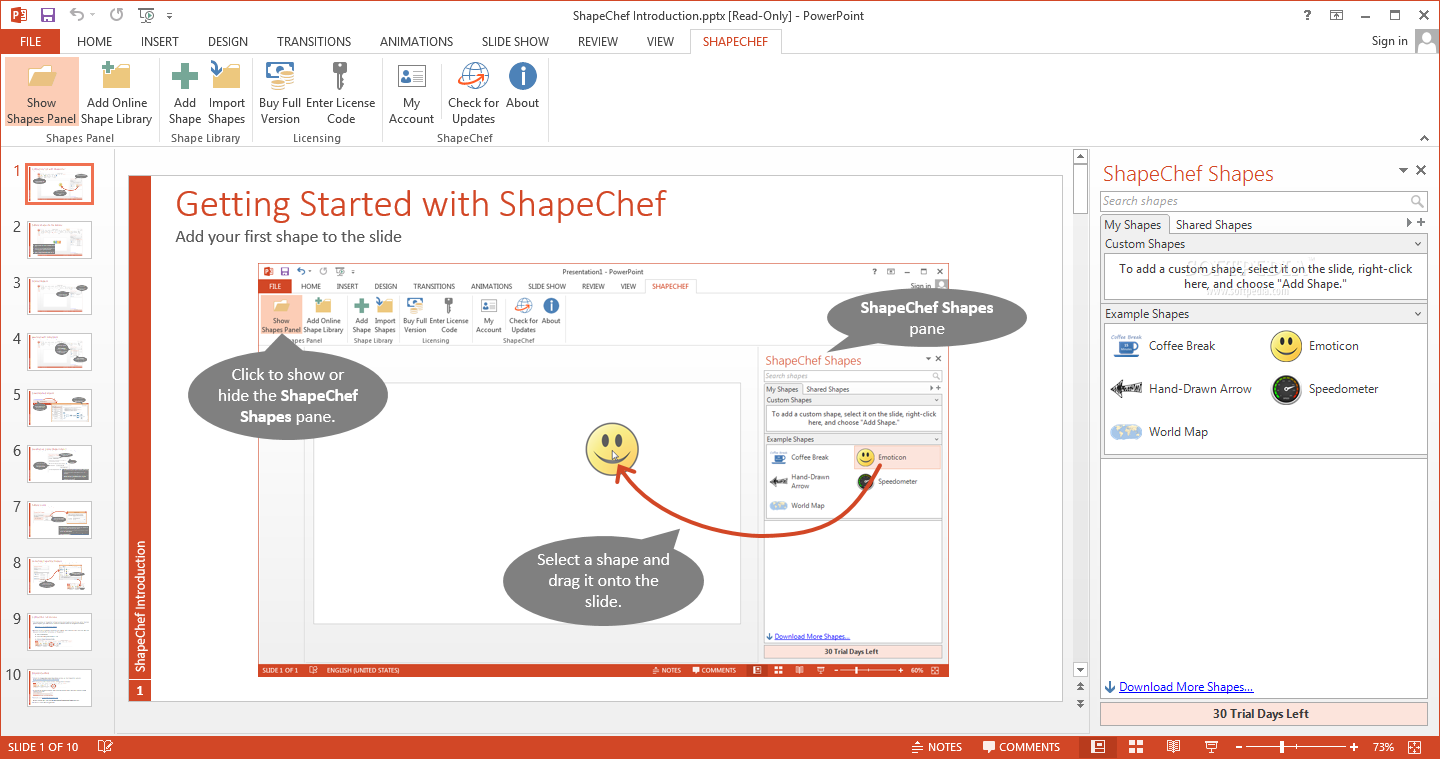Open the TRANSITIONS tab
Image resolution: width=1440 pixels, height=759 pixels.
[314, 42]
